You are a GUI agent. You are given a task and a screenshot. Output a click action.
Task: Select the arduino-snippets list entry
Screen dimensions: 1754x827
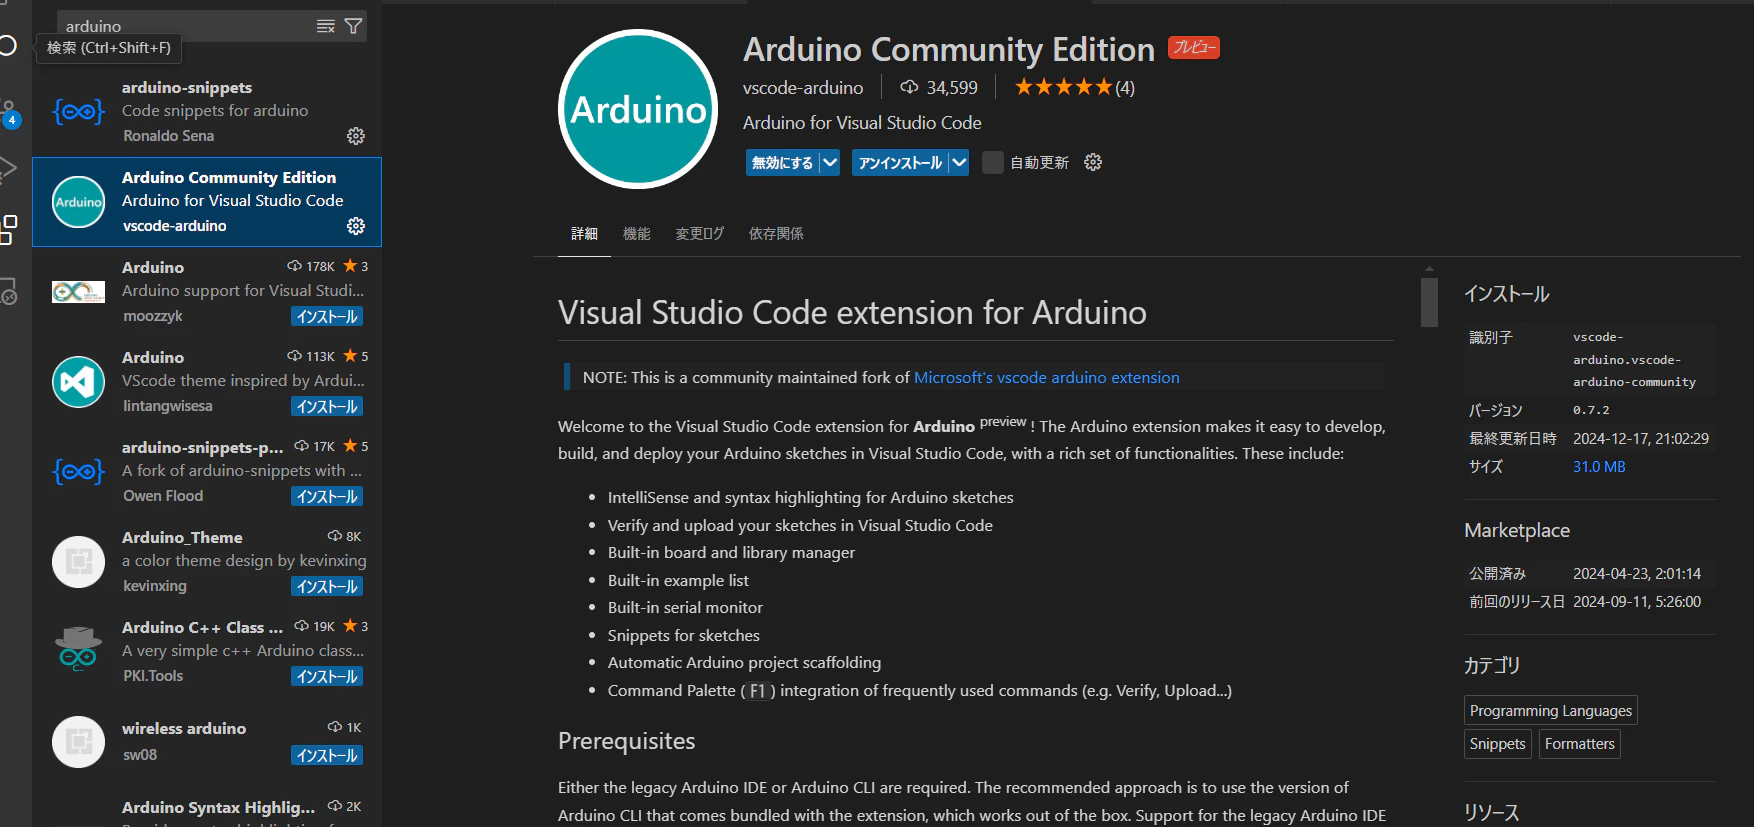(207, 111)
